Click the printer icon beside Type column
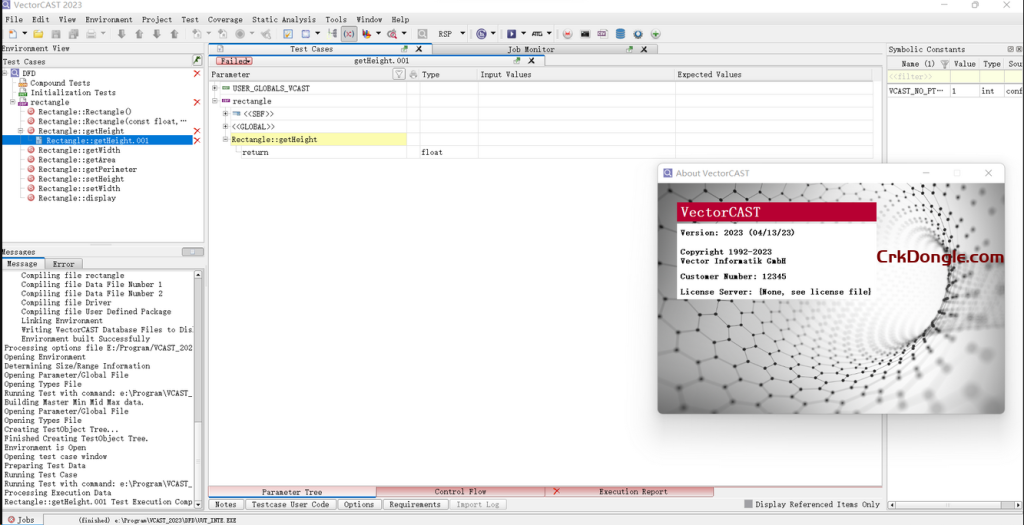This screenshot has height=525, width=1024. [x=414, y=75]
